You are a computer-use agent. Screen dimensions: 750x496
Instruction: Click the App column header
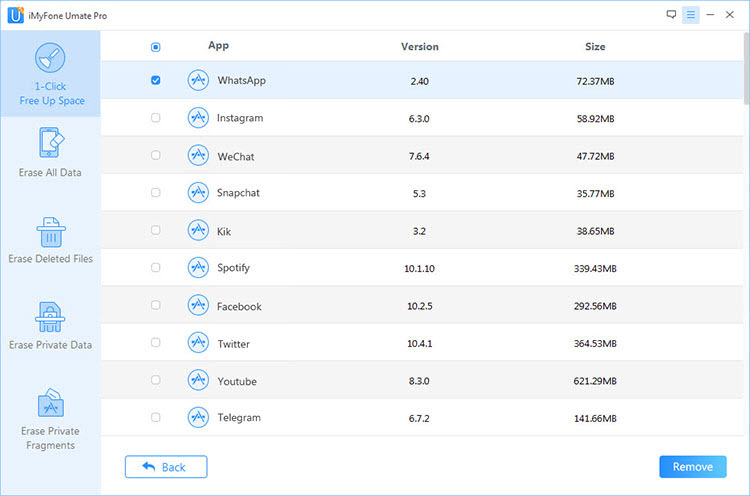click(x=219, y=45)
